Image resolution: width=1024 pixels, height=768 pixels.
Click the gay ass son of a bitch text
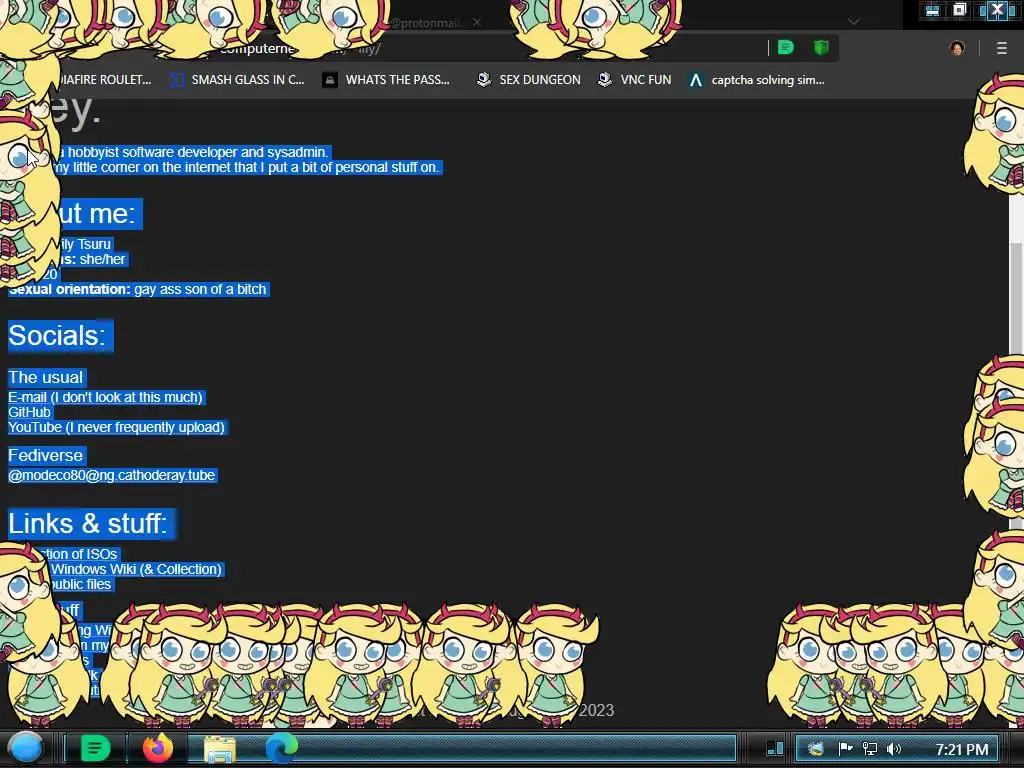click(200, 289)
